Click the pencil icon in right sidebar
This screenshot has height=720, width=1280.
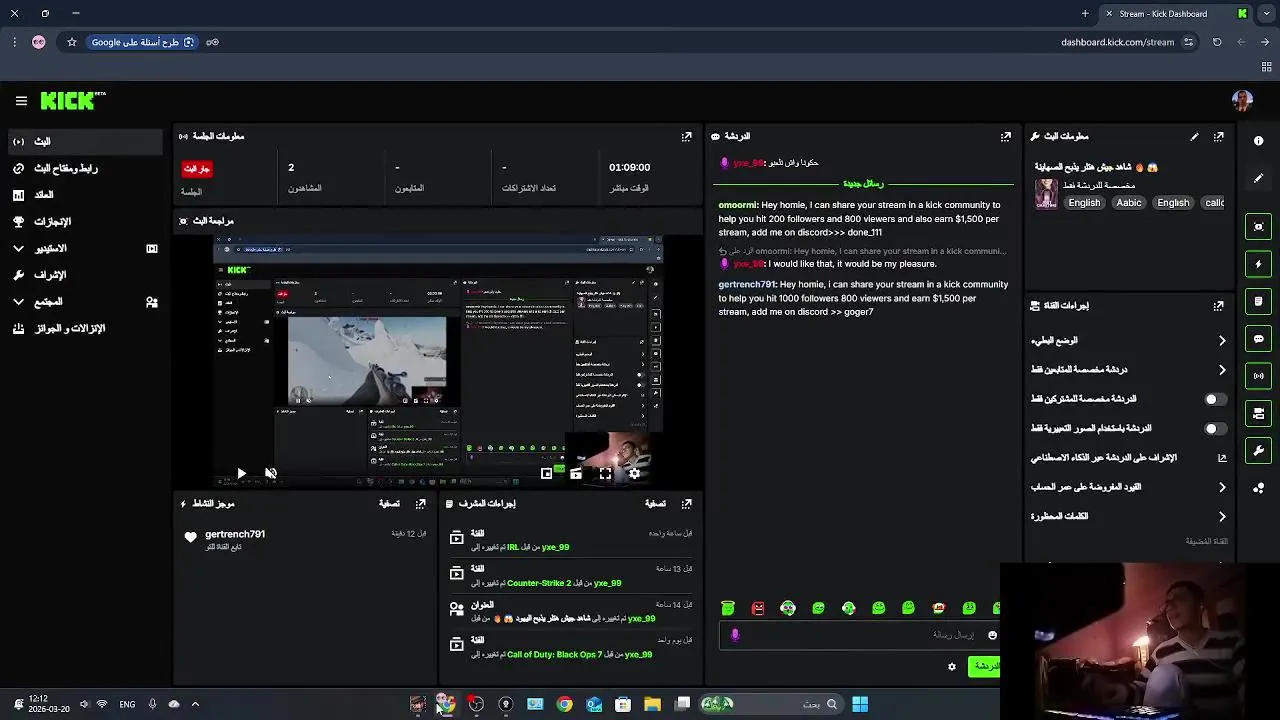tap(1259, 178)
